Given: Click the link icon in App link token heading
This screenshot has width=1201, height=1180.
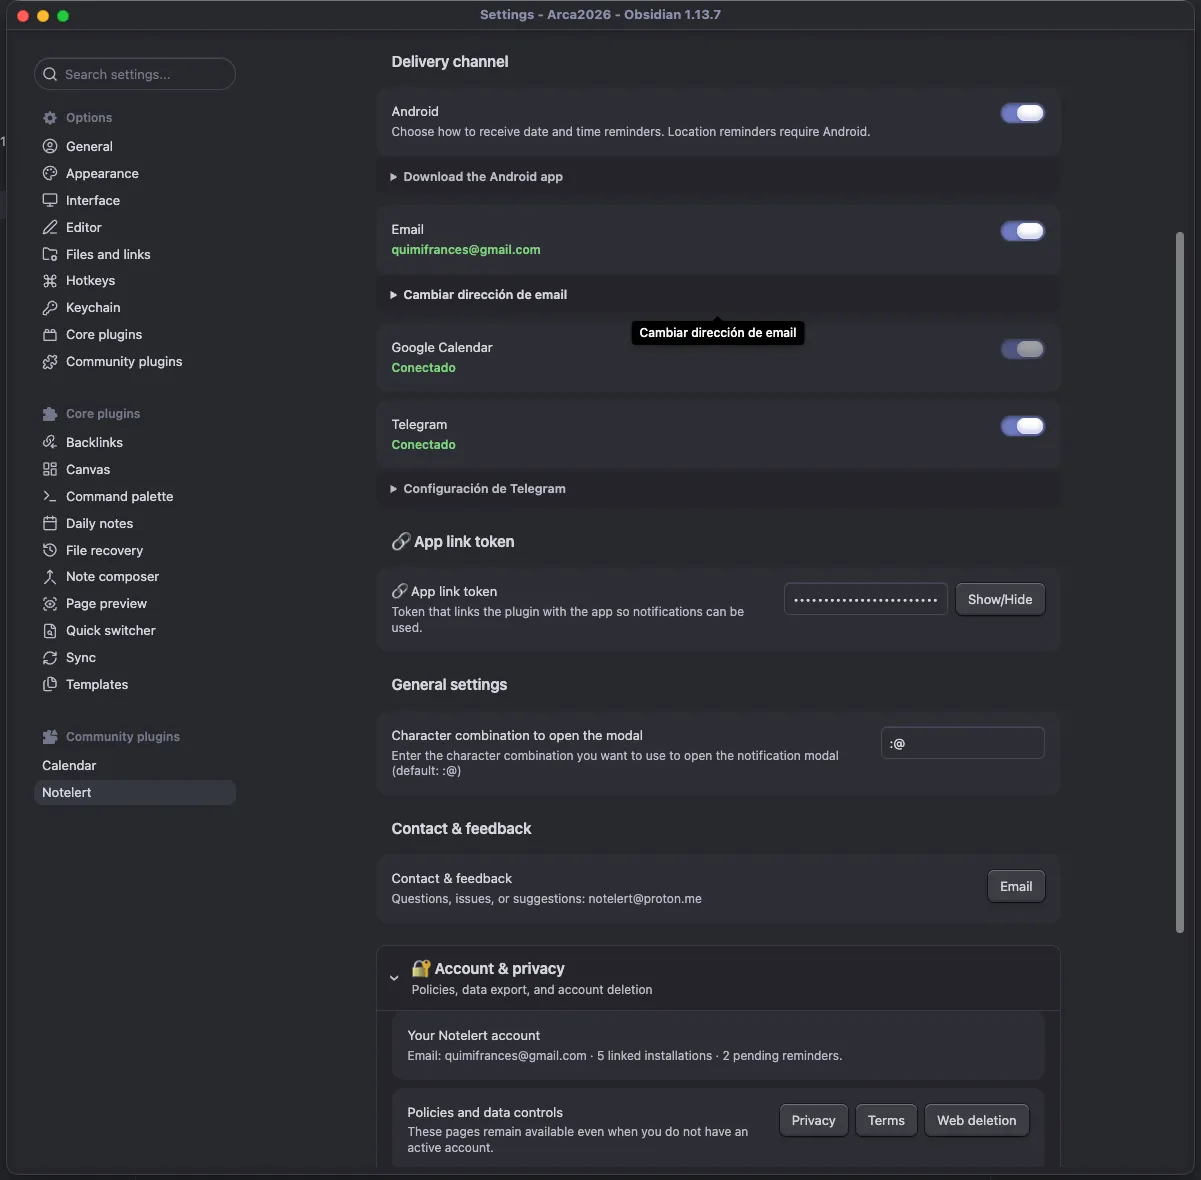Looking at the screenshot, I should pos(401,541).
